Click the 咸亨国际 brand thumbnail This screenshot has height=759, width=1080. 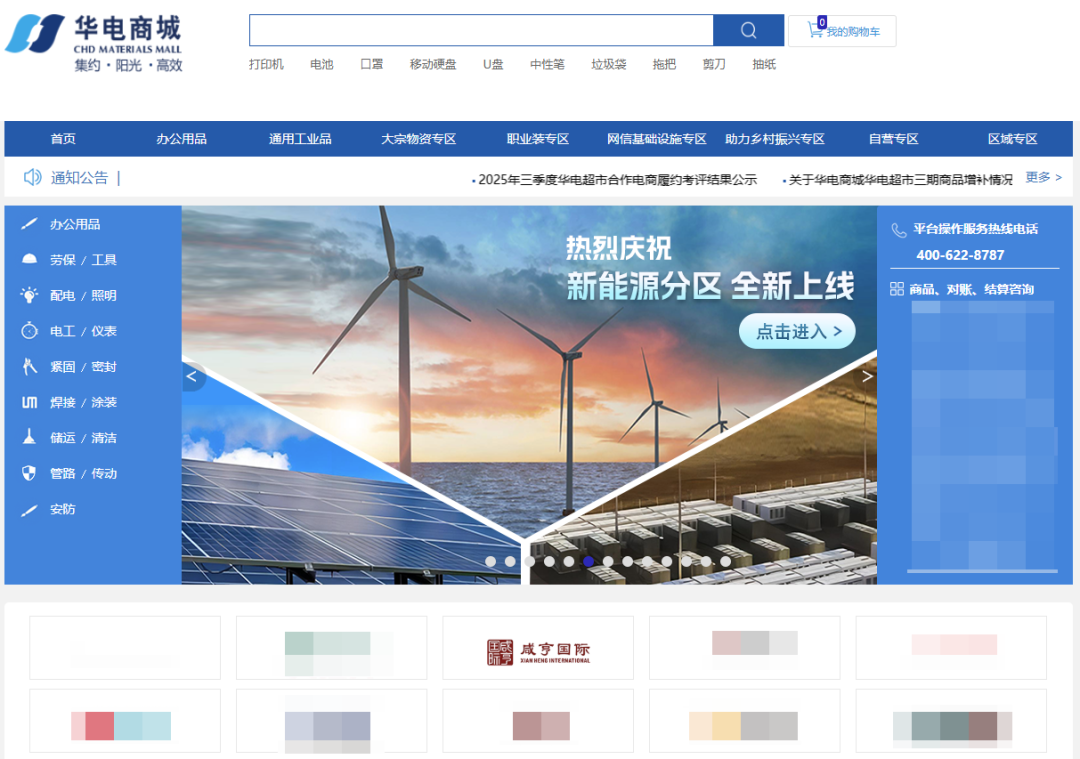pyautogui.click(x=538, y=652)
